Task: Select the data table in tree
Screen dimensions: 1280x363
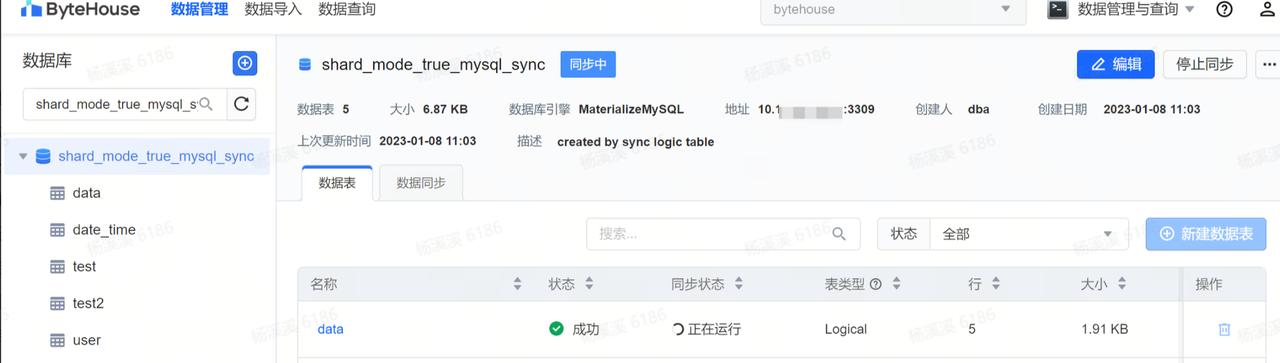Action: (86, 193)
